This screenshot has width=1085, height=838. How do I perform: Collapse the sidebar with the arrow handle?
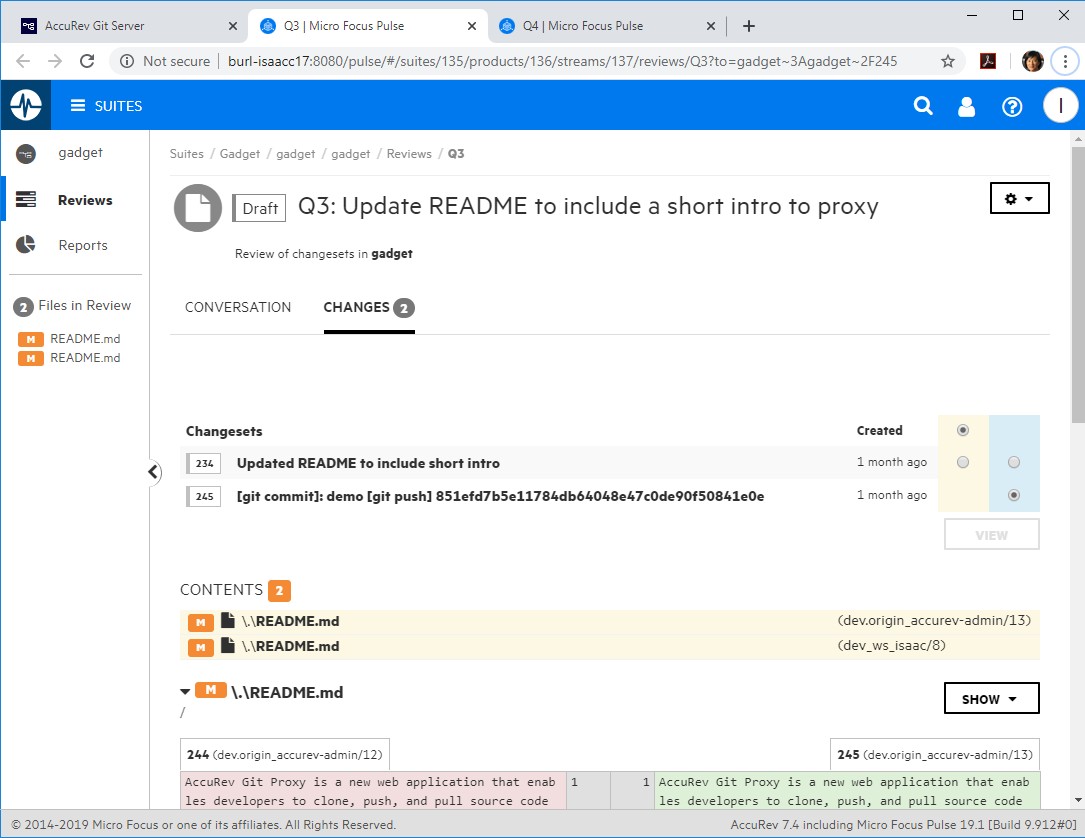[153, 472]
